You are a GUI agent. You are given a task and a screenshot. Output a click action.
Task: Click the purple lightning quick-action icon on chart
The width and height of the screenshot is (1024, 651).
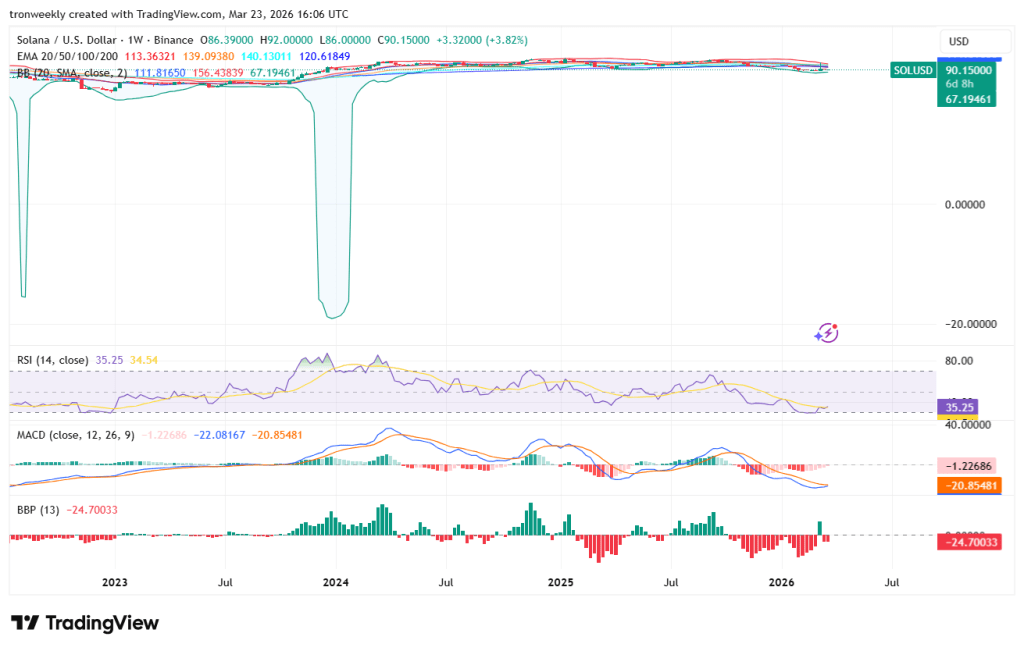826,332
